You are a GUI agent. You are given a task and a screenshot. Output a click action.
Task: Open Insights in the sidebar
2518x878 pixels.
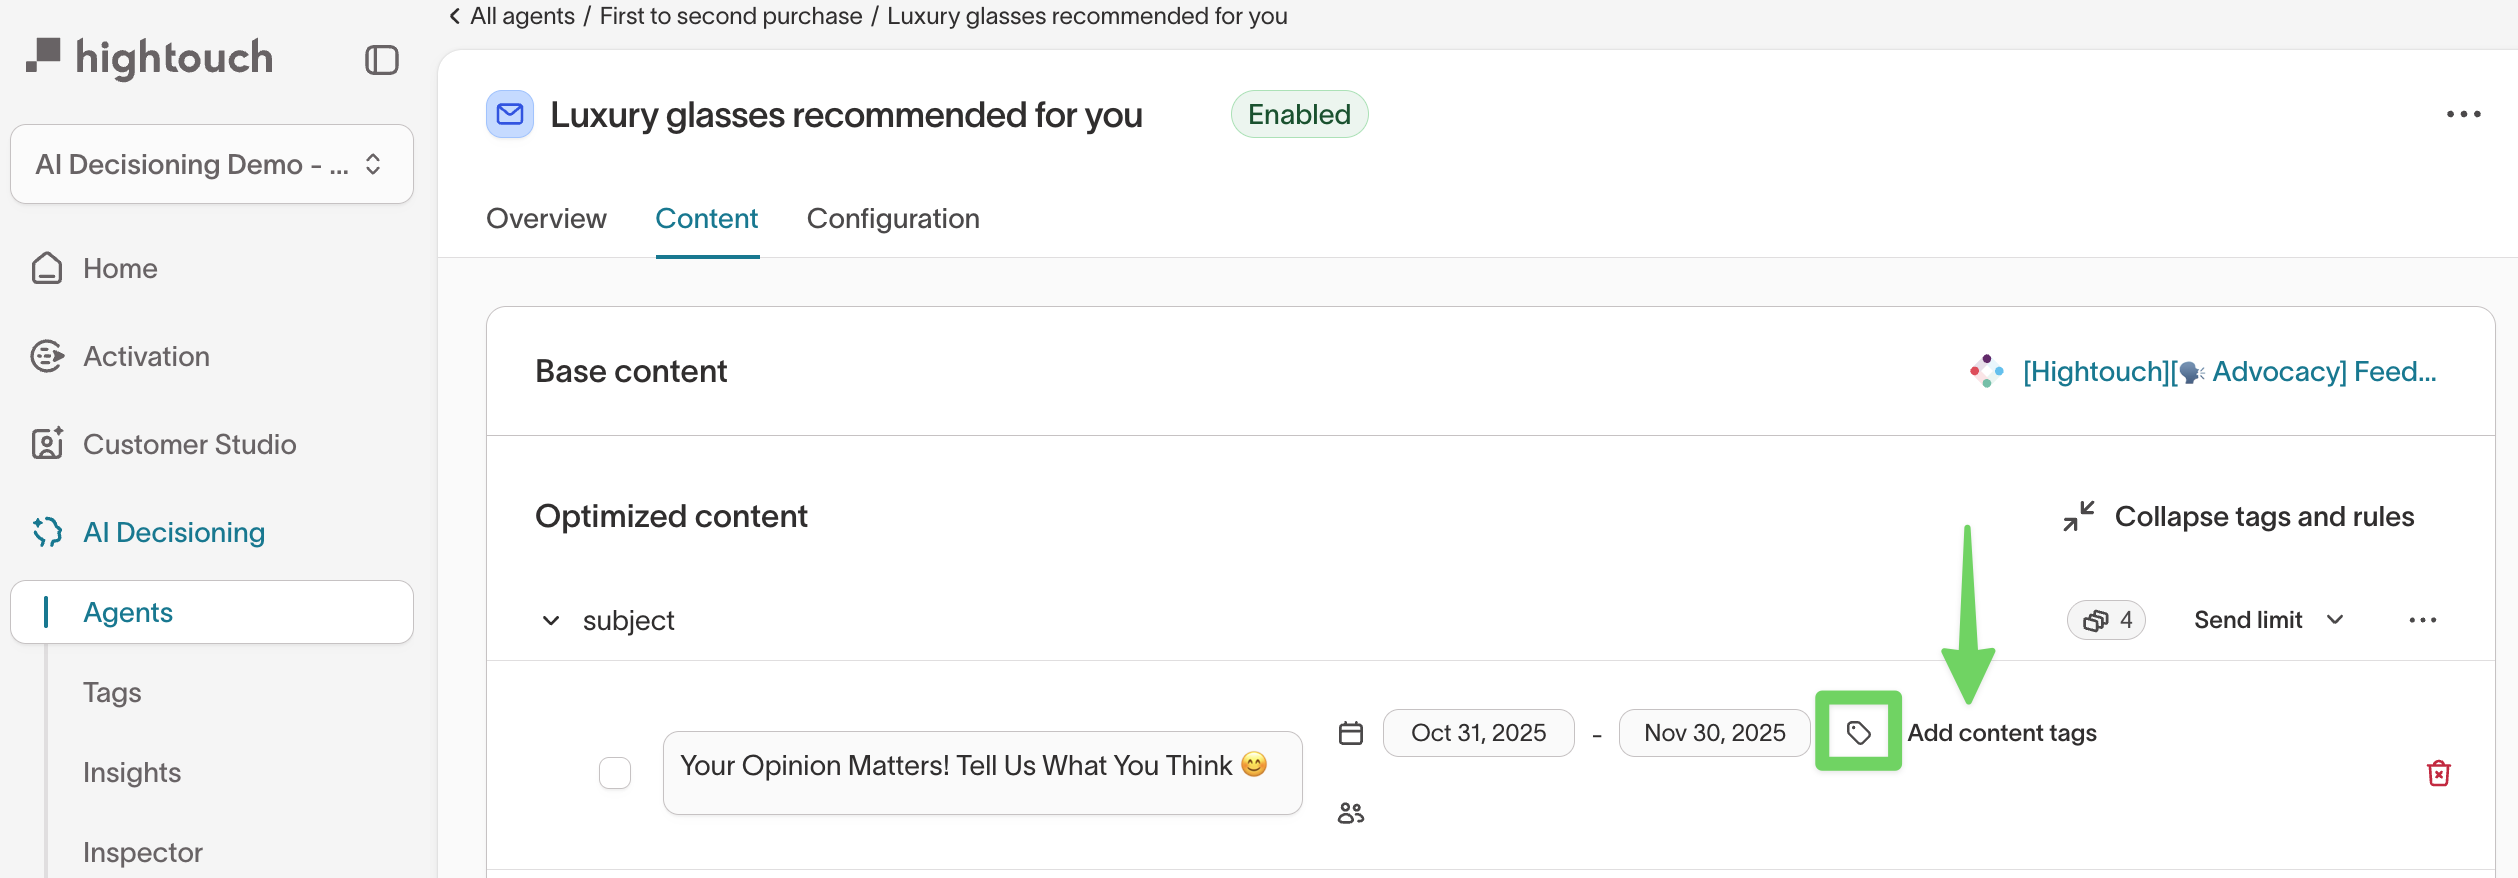(132, 772)
